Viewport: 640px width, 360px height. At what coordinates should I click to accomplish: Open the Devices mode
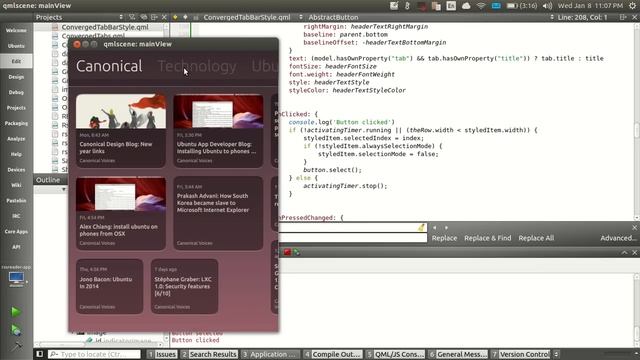point(16,170)
